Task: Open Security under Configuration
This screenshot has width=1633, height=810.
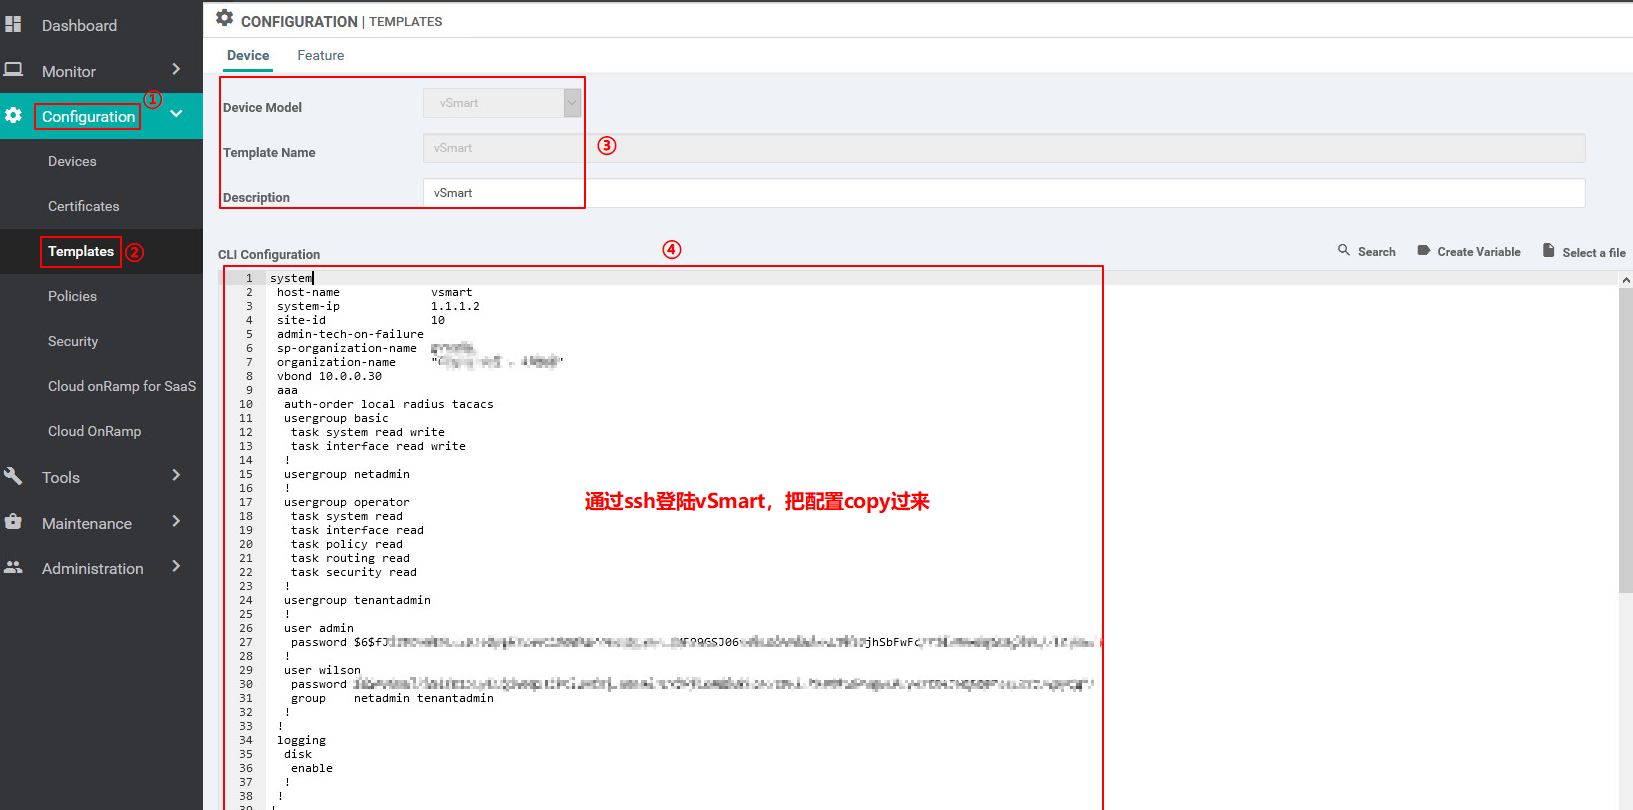Action: point(73,341)
